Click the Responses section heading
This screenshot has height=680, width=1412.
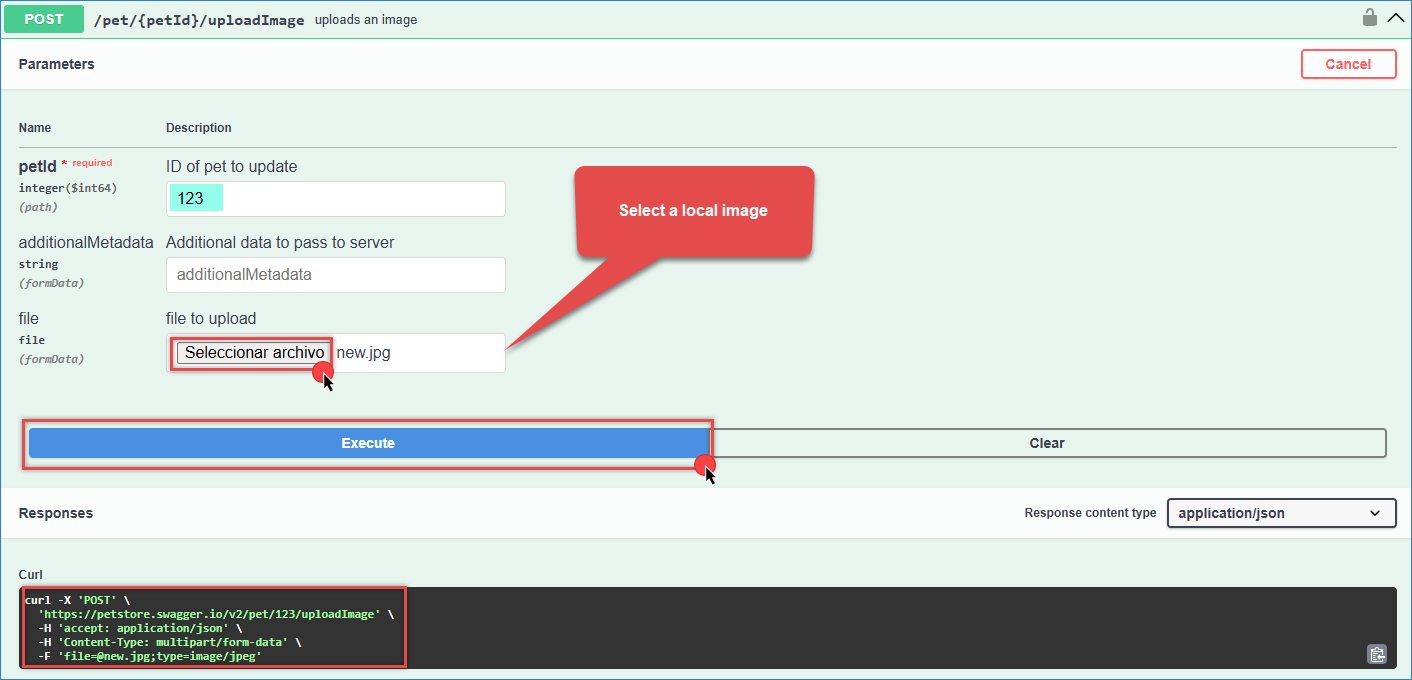(56, 513)
